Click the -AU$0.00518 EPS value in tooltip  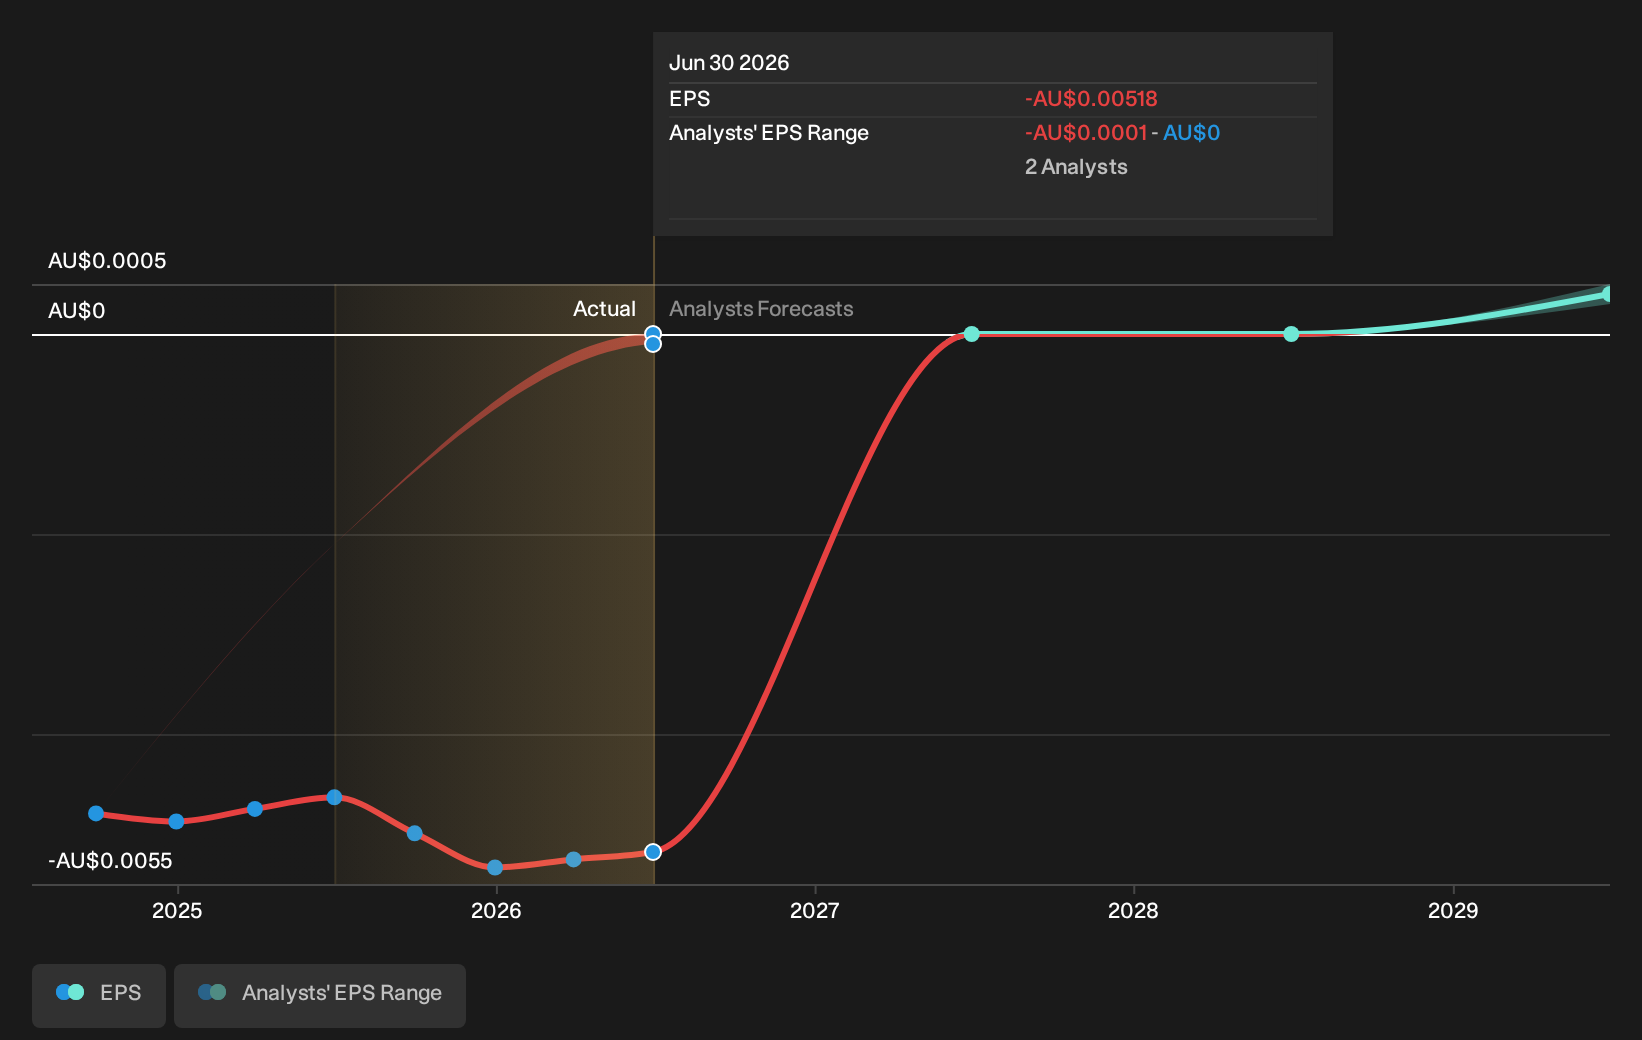pyautogui.click(x=1091, y=99)
